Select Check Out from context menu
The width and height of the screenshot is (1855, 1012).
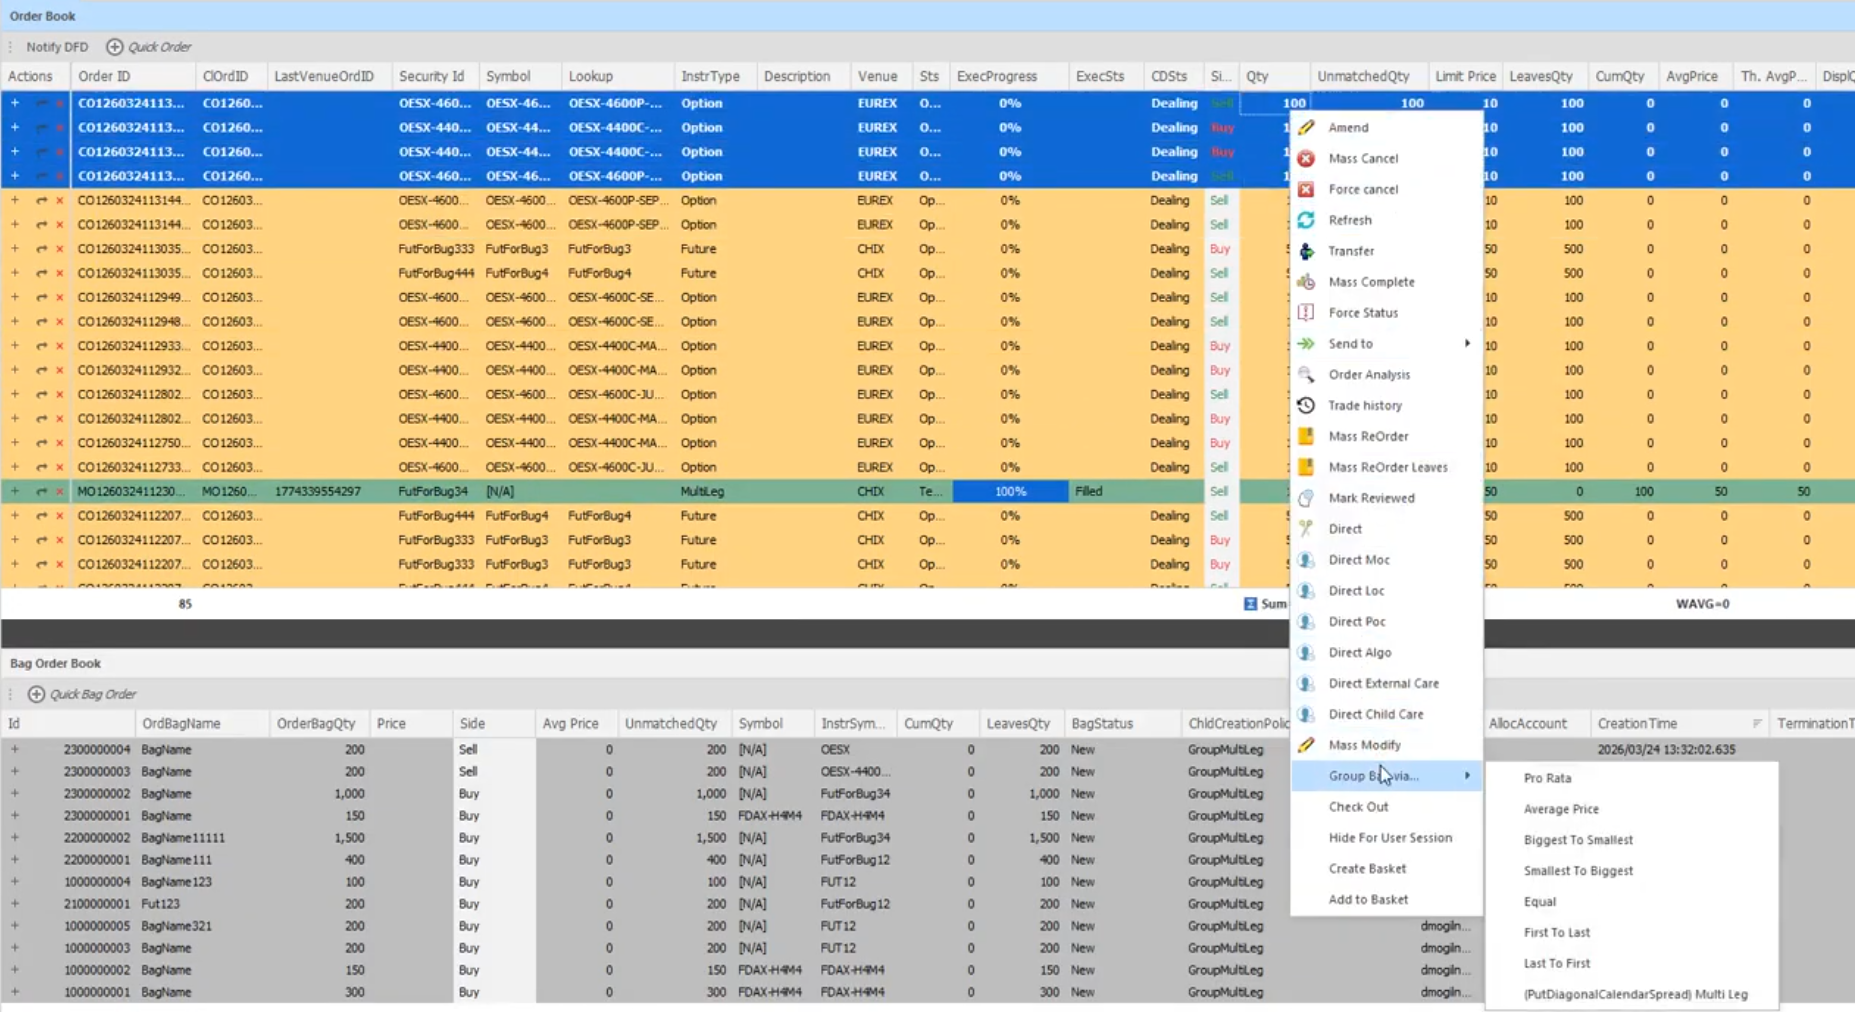[1358, 807]
